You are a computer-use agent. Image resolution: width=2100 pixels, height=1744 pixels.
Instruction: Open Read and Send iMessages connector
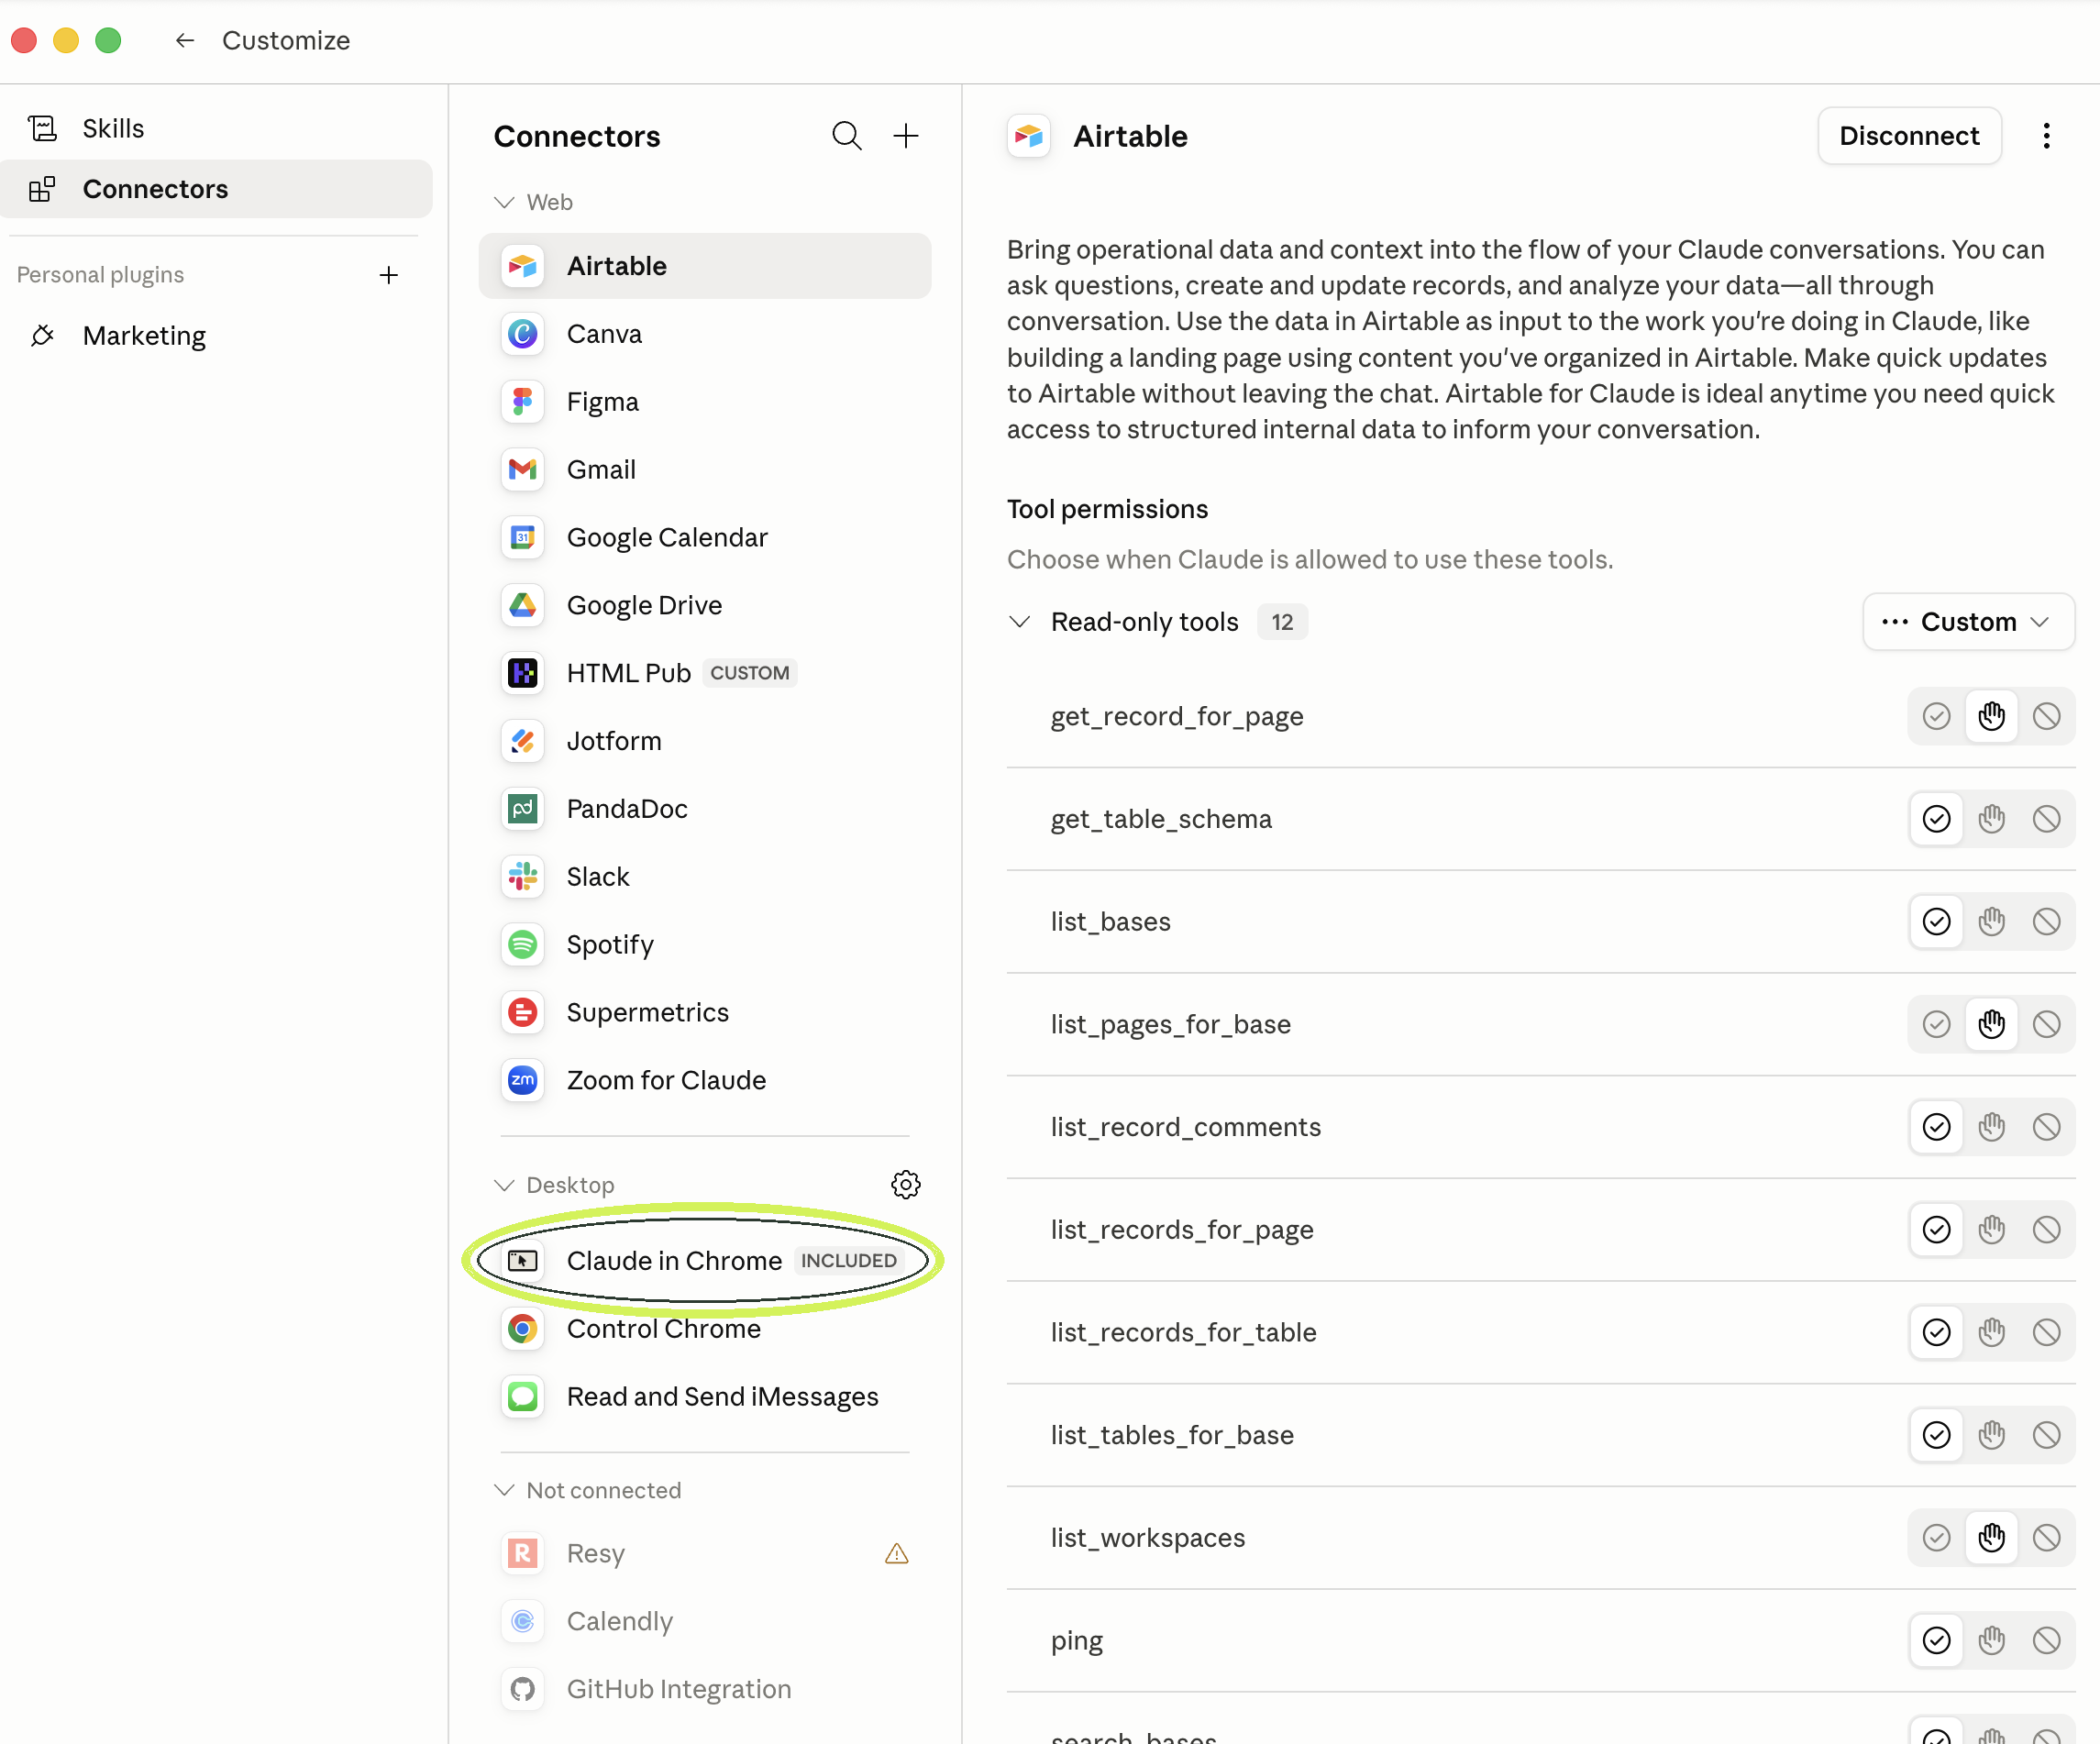705,1397
